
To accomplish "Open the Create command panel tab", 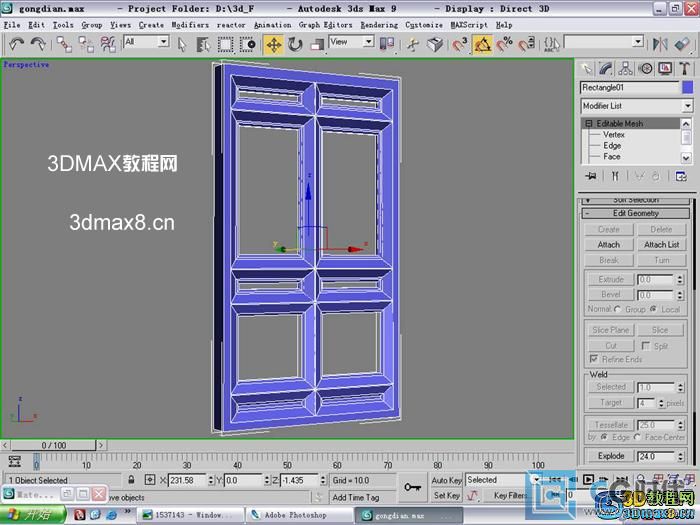I will 587,68.
